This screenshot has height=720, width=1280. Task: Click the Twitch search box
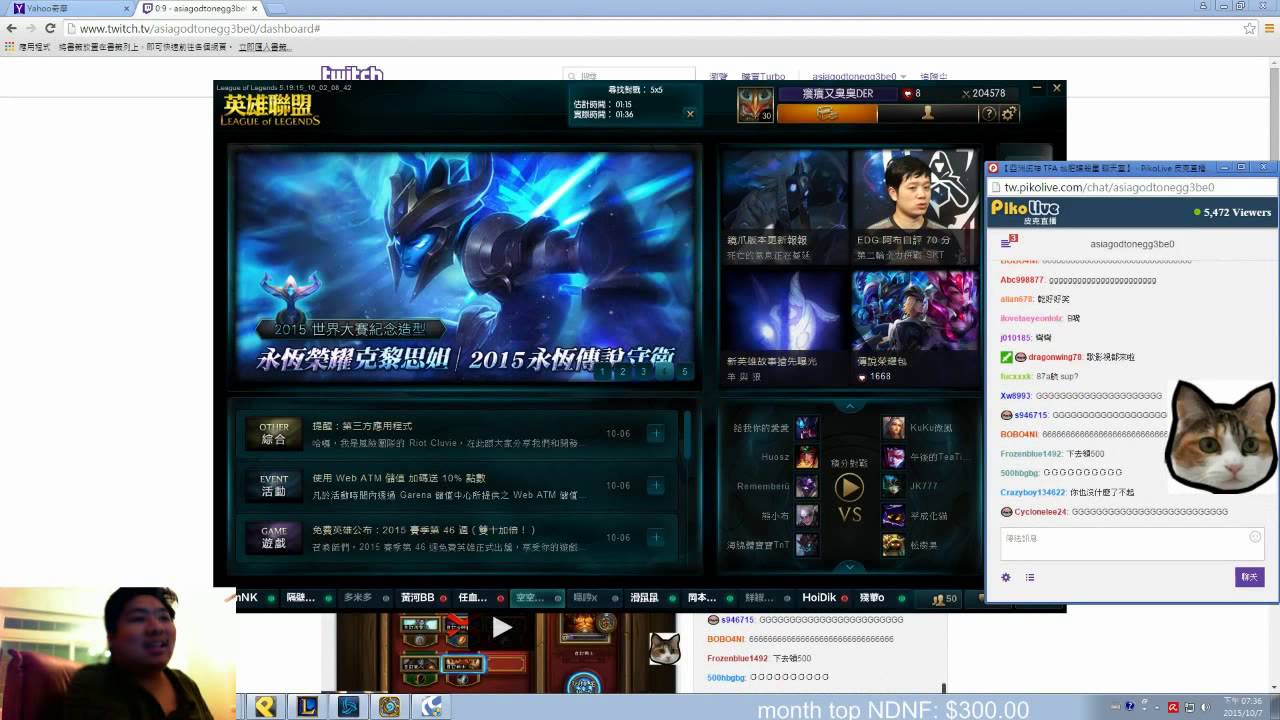click(x=629, y=76)
